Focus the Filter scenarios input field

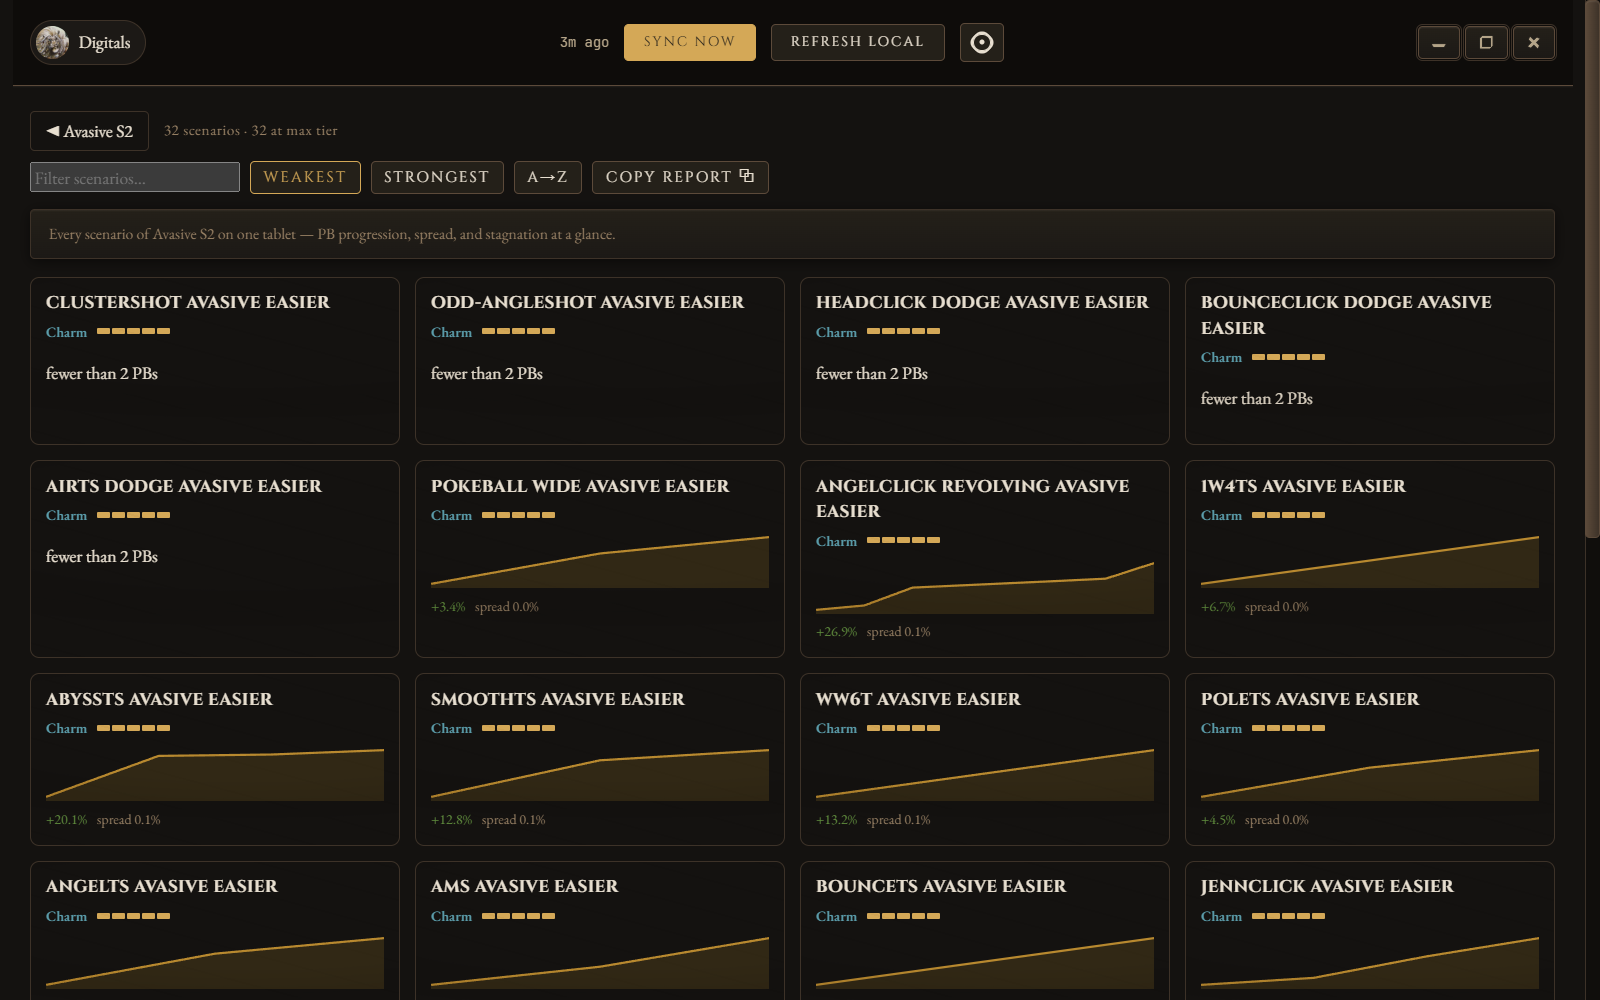click(135, 177)
